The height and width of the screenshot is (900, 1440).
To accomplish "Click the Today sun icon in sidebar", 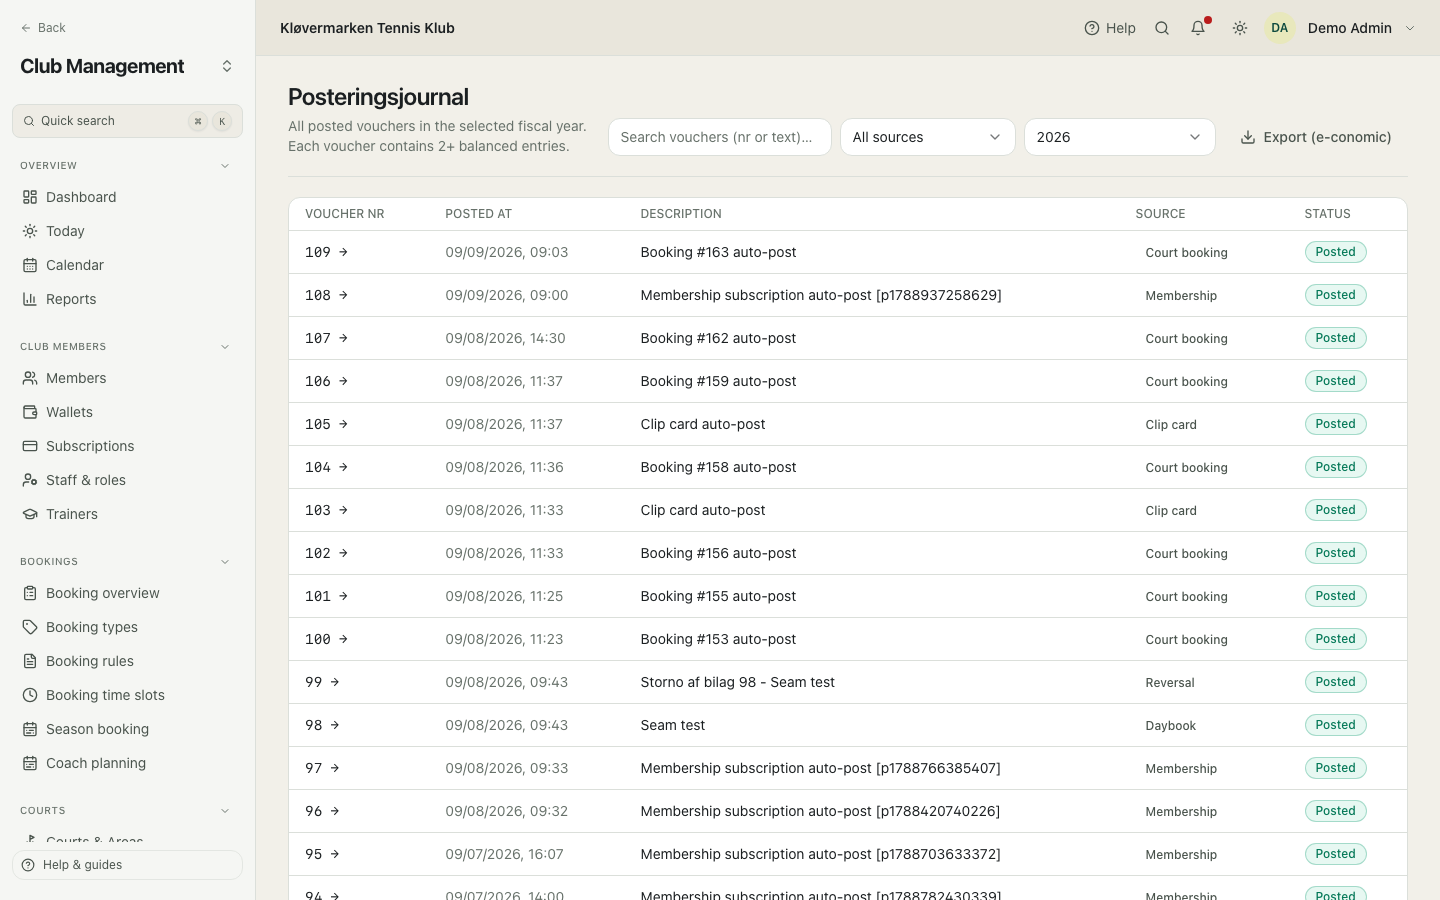I will coord(30,231).
